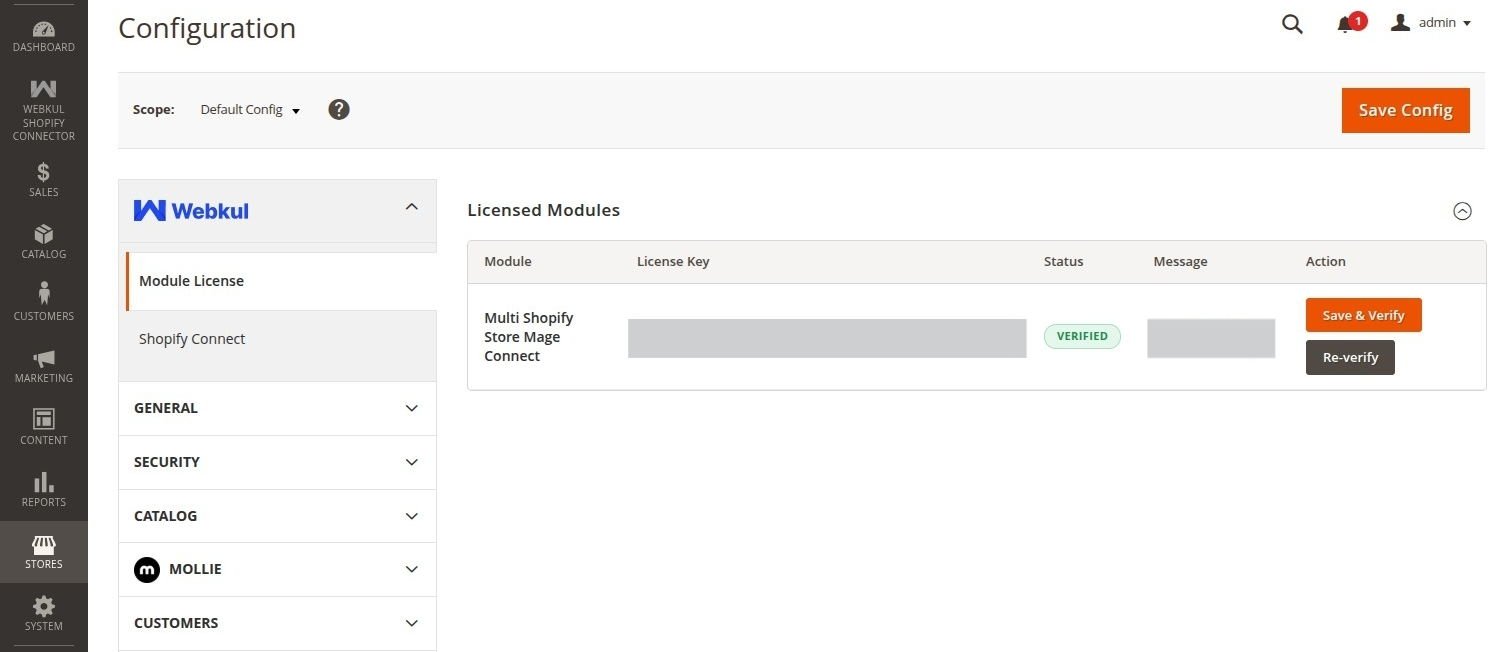Click the Message column header
The width and height of the screenshot is (1512, 652).
1180,262
